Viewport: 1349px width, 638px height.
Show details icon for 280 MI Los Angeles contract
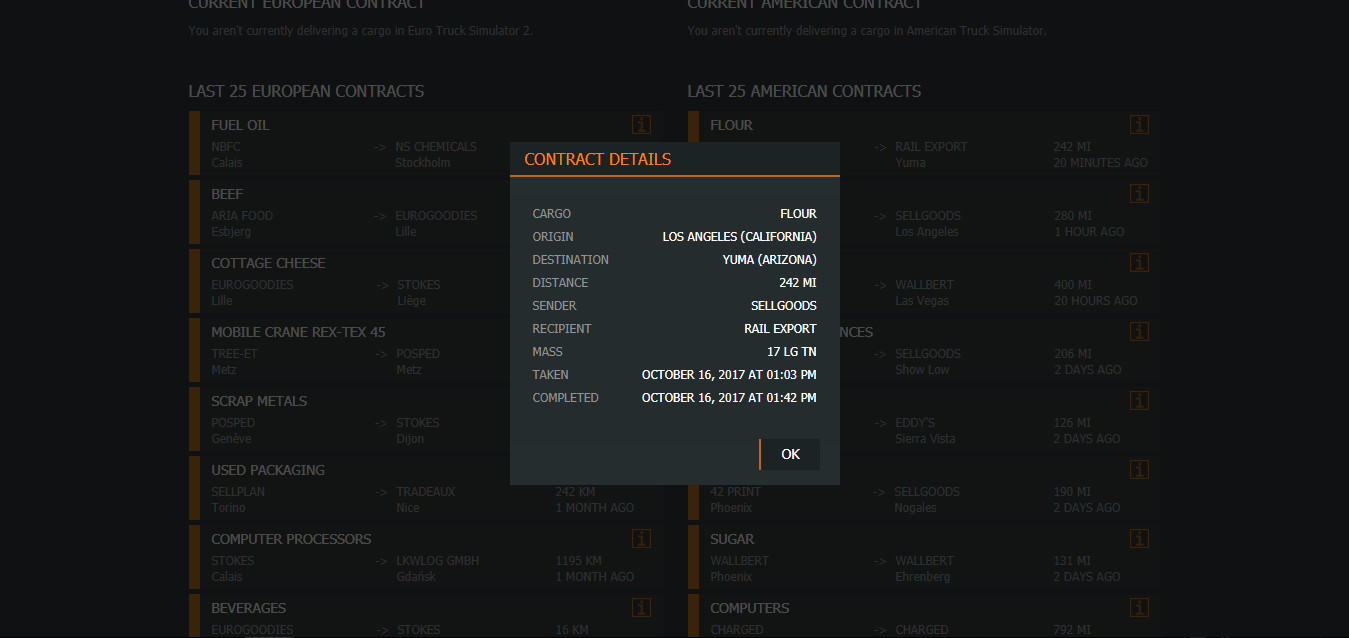(1139, 194)
